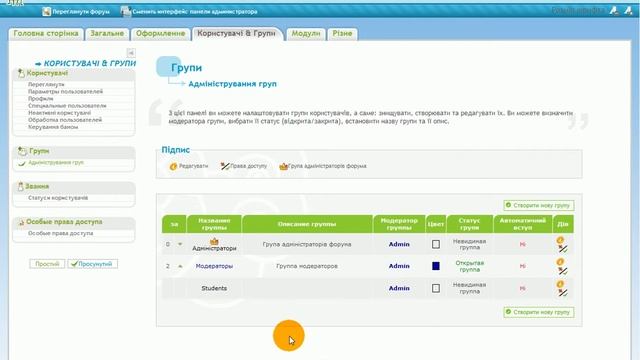Click the forum preview icon in top bar
The width and height of the screenshot is (640, 360).
(46, 11)
